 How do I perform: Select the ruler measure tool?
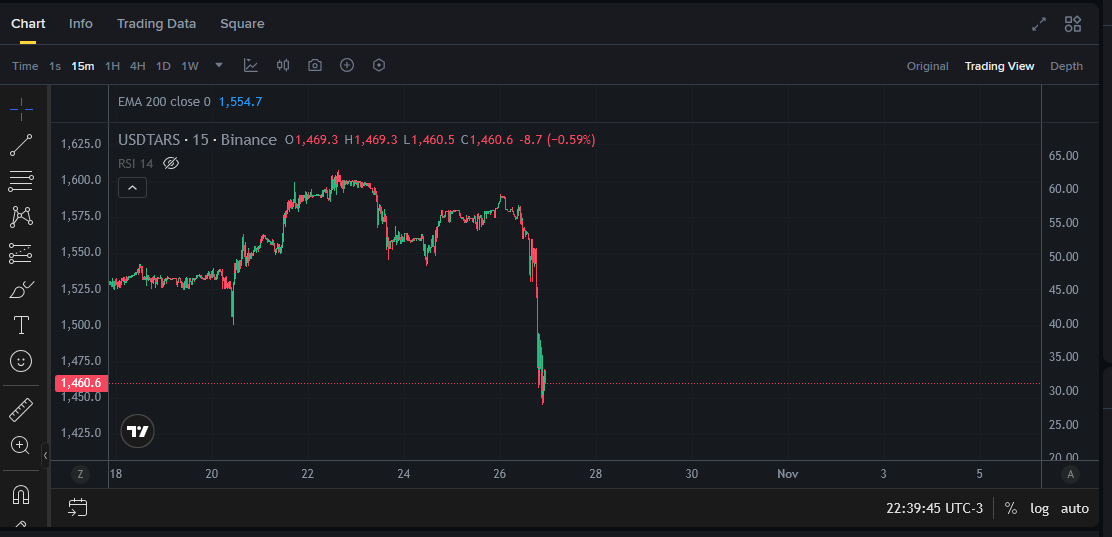[x=21, y=410]
